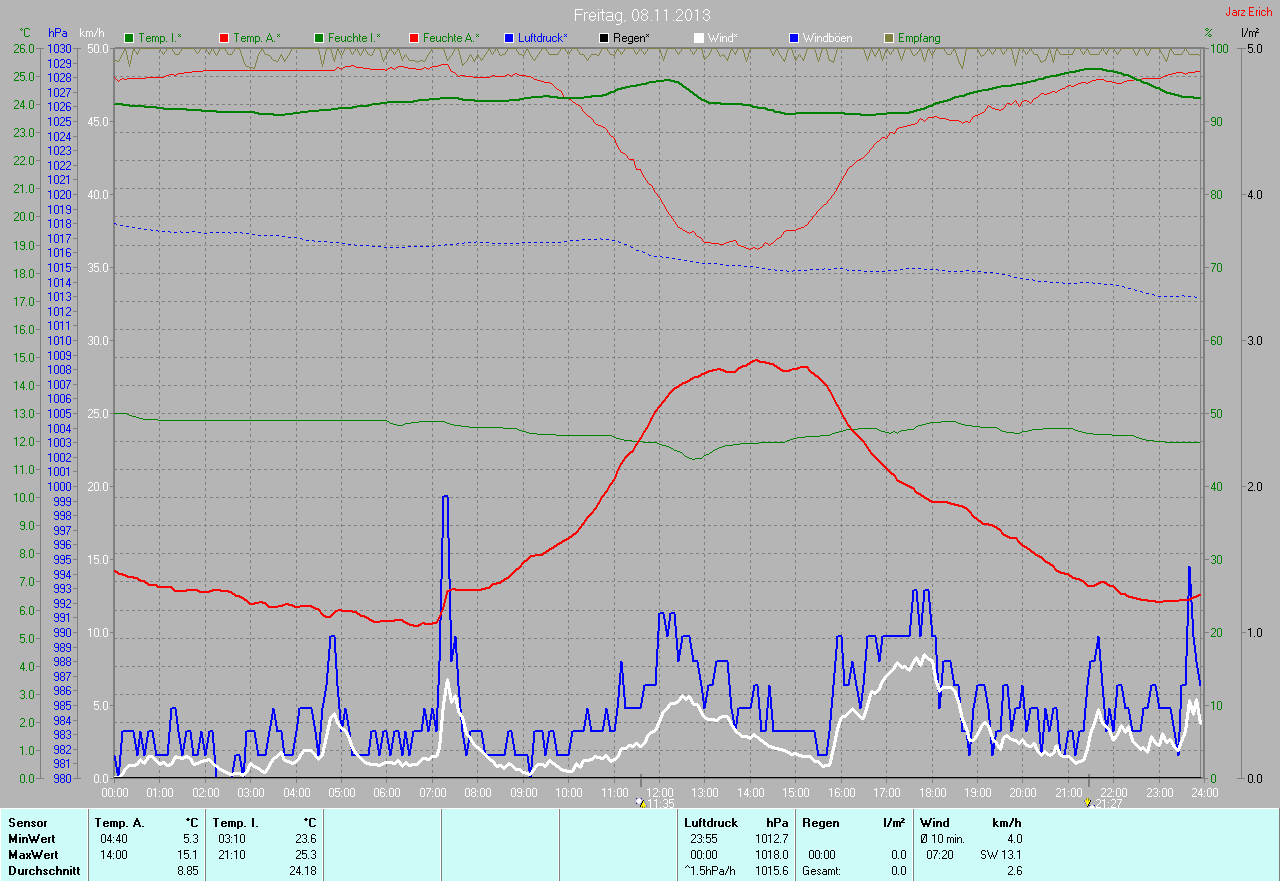Click the white Wind legend square
Viewport: 1280px width, 881px height.
point(699,38)
